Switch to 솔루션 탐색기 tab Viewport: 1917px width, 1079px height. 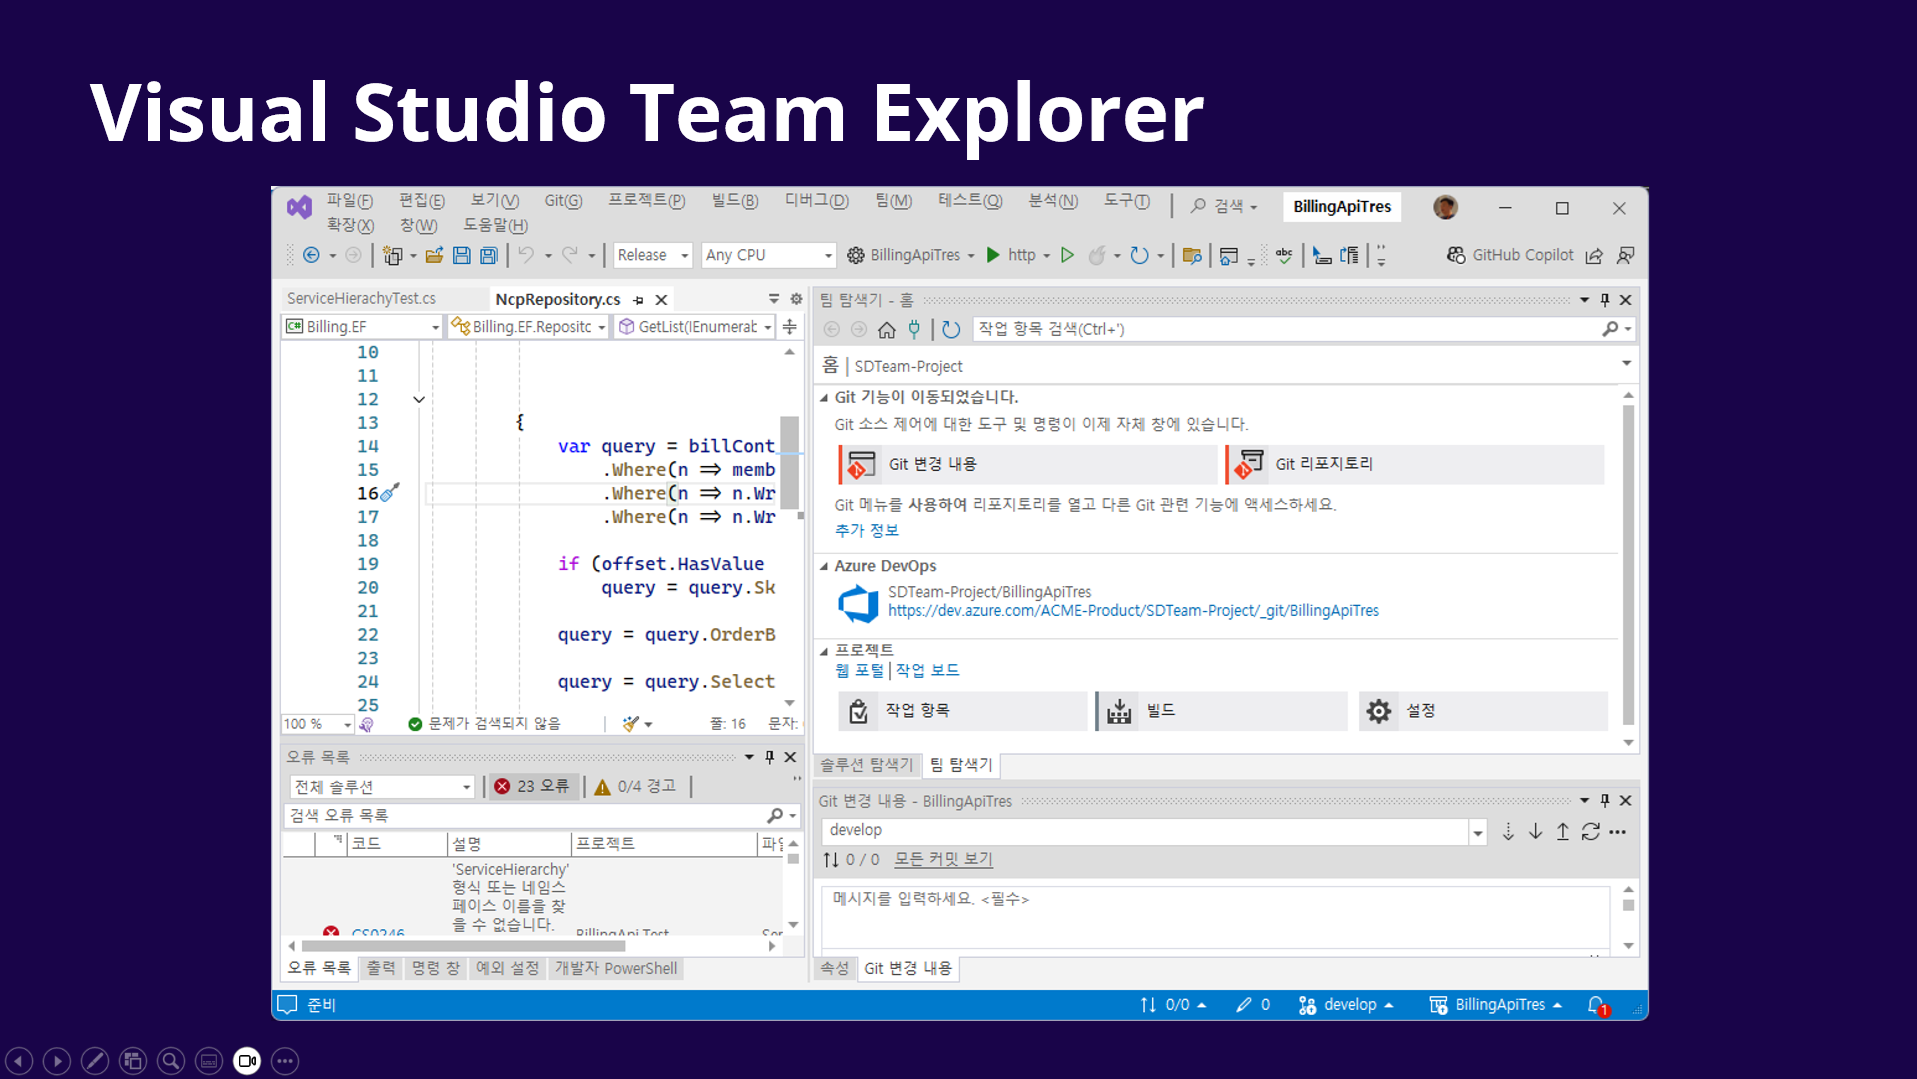click(x=866, y=765)
